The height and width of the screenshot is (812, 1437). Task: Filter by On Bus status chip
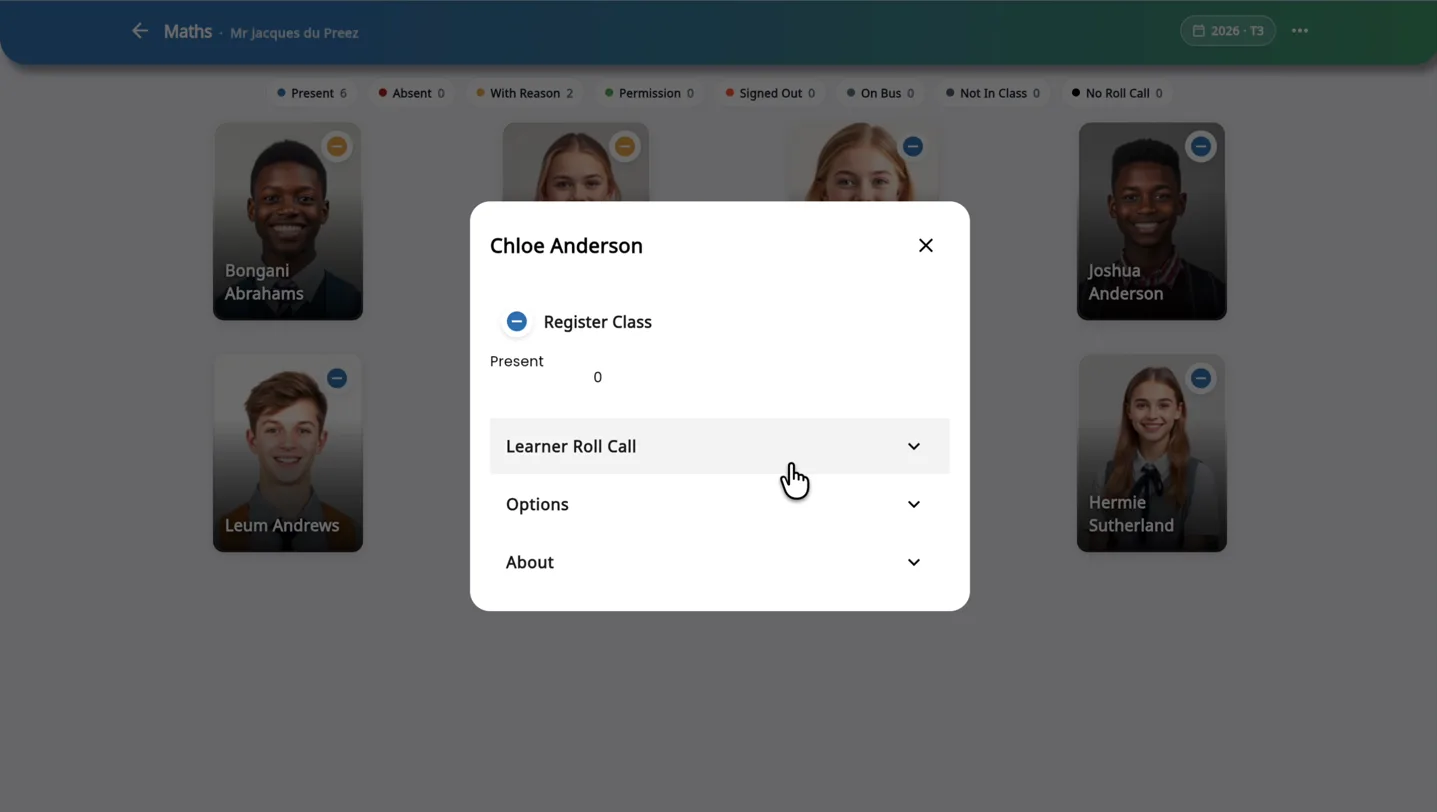coord(879,93)
